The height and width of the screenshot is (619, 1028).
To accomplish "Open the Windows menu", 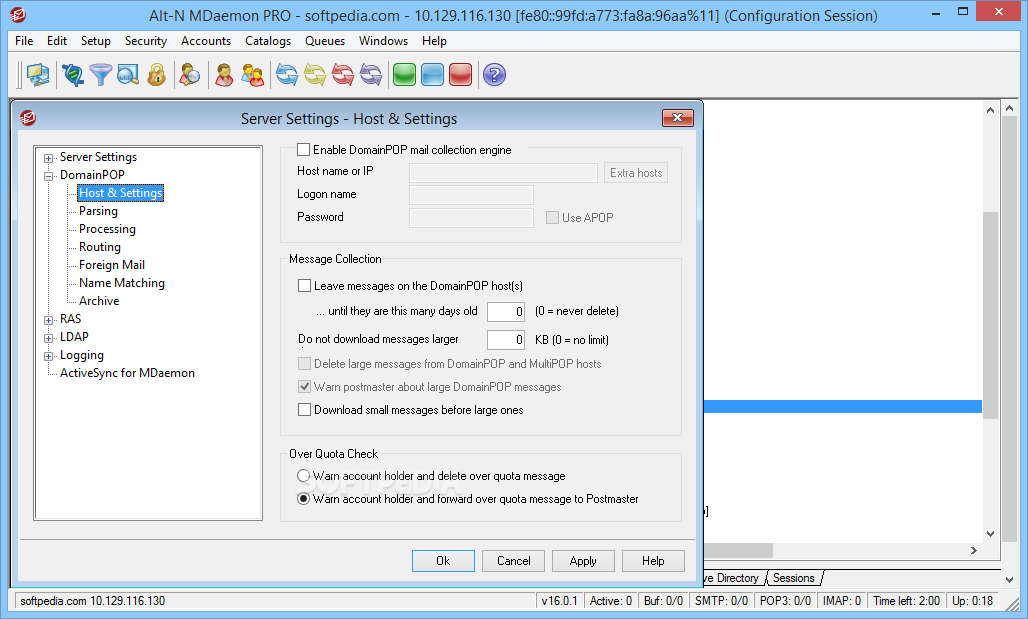I will (384, 41).
